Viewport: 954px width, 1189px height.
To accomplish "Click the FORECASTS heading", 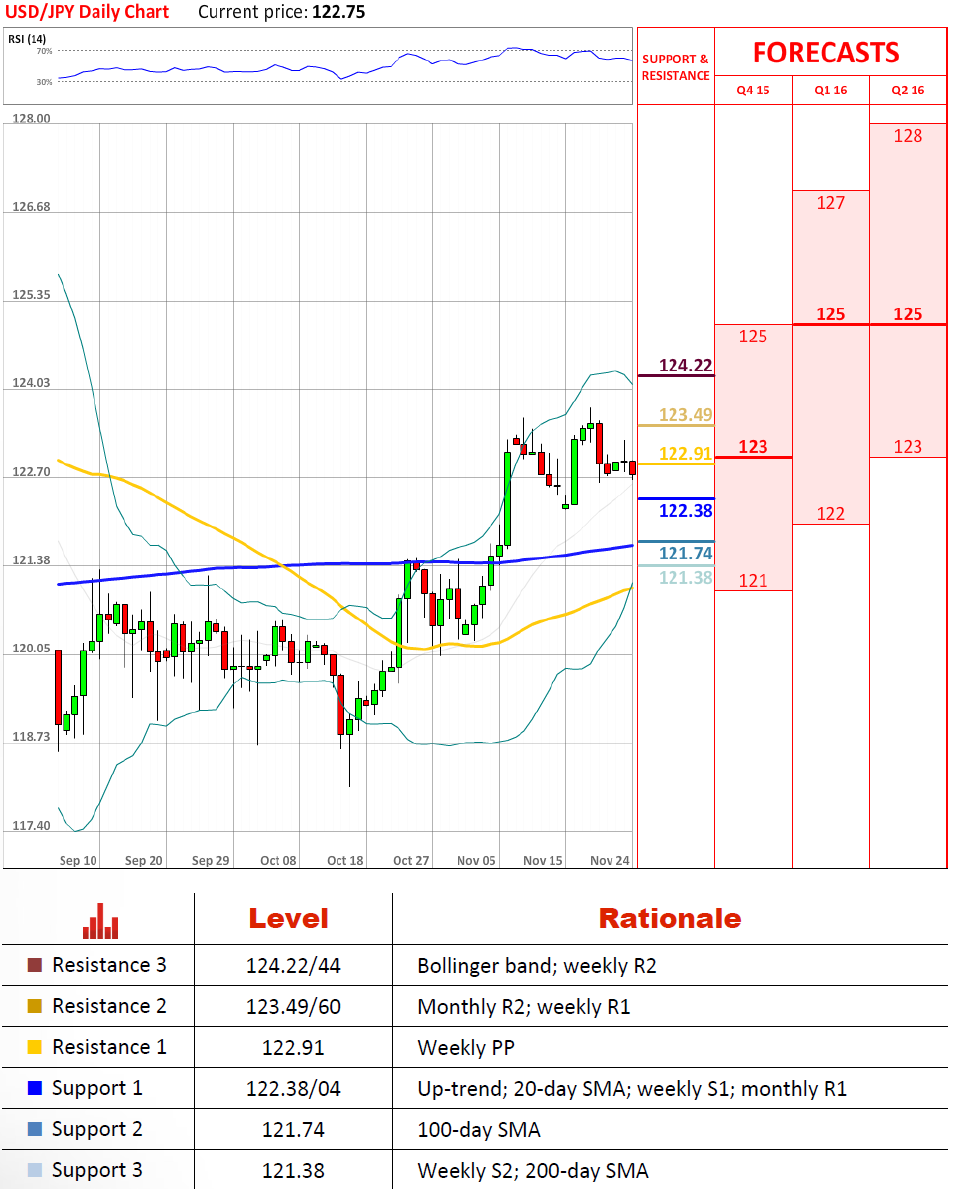I will point(826,52).
